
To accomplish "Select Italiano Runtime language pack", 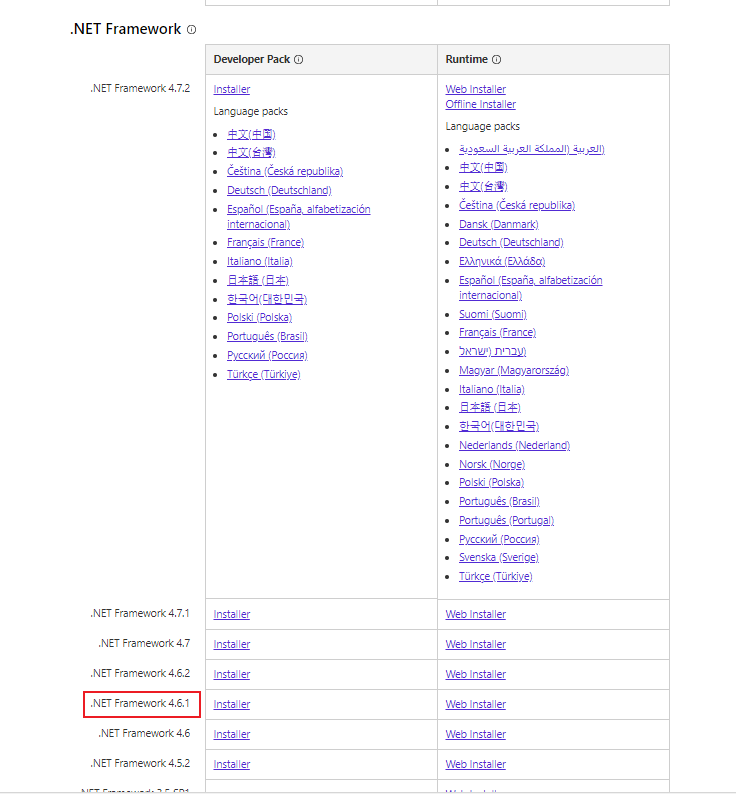I will [x=492, y=389].
